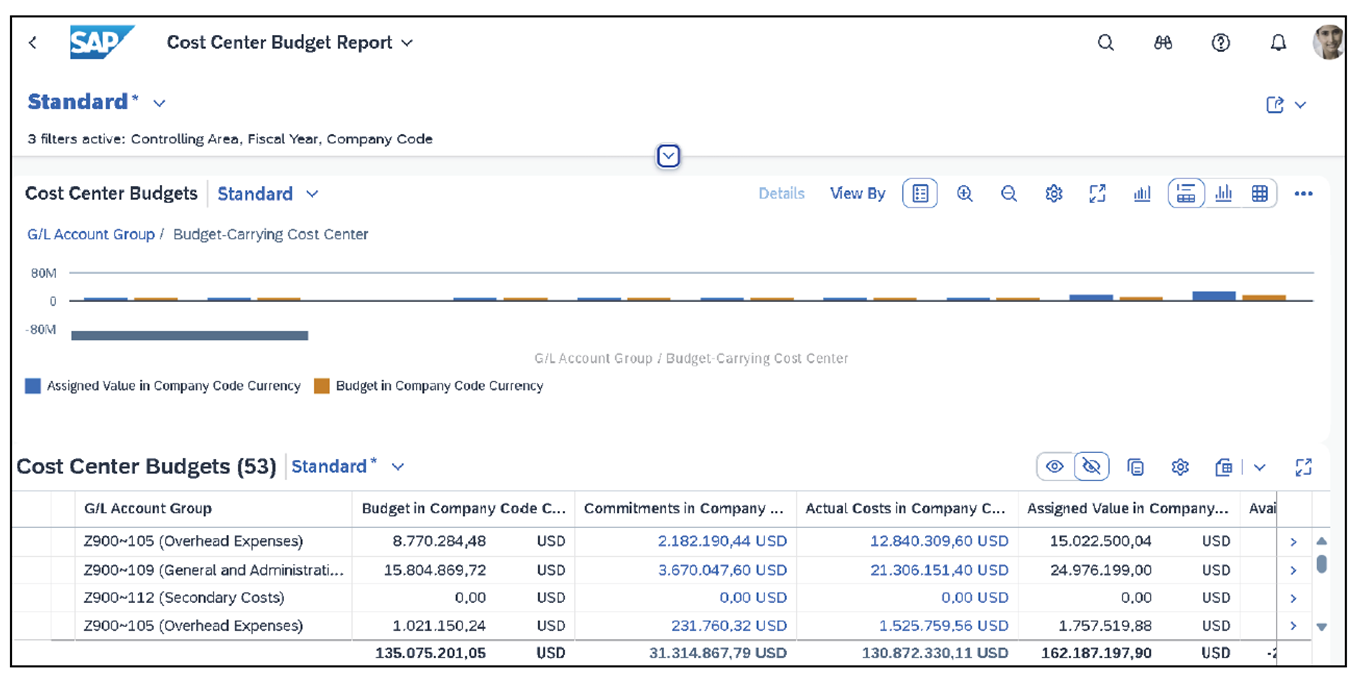Copy rows in Cost Center Budgets table
Image resolution: width=1361 pixels, height=689 pixels.
coord(1137,466)
